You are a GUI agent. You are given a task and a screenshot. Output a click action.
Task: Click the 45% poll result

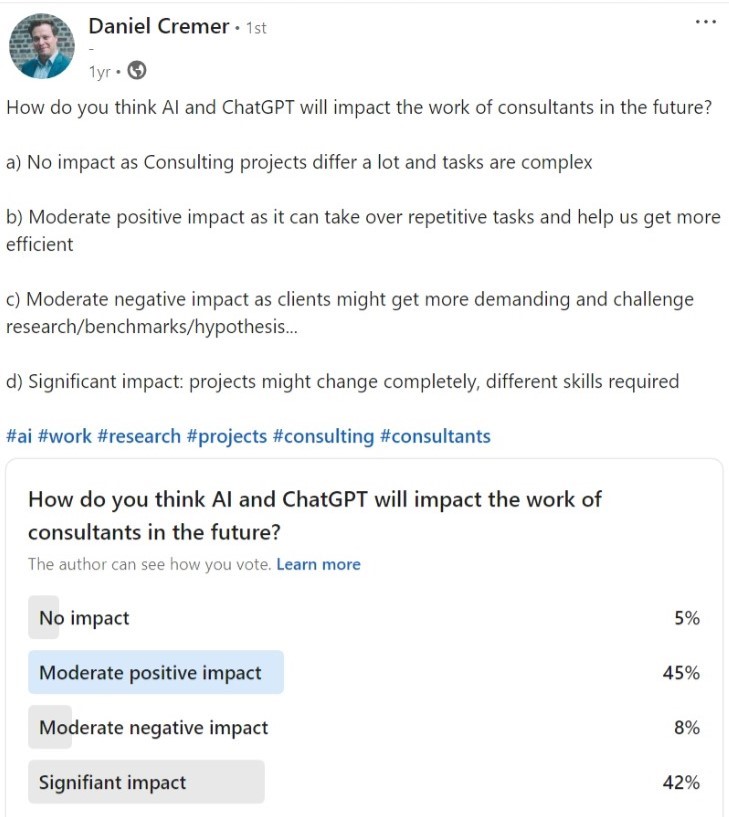681,673
